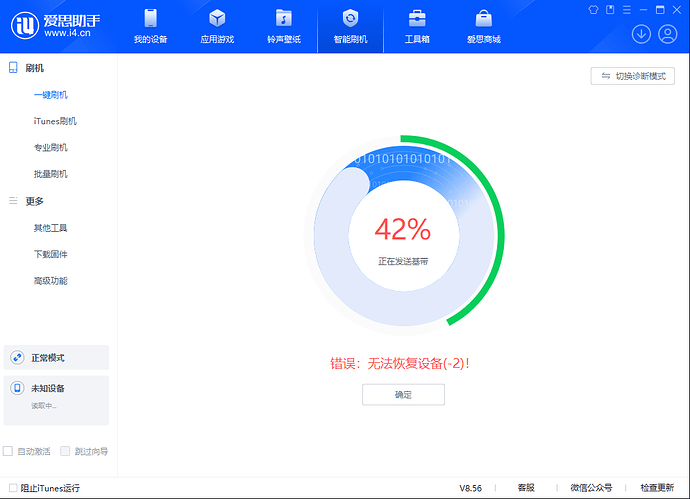Screen dimensions: 690x499
Task: Click the link icon beside 正常模式
Action: (17, 357)
